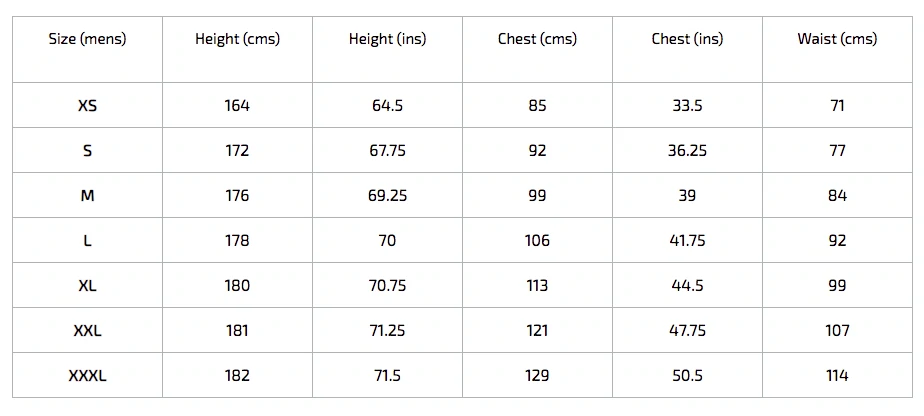
Task: Click the Height (ins) column header
Action: coord(387,39)
